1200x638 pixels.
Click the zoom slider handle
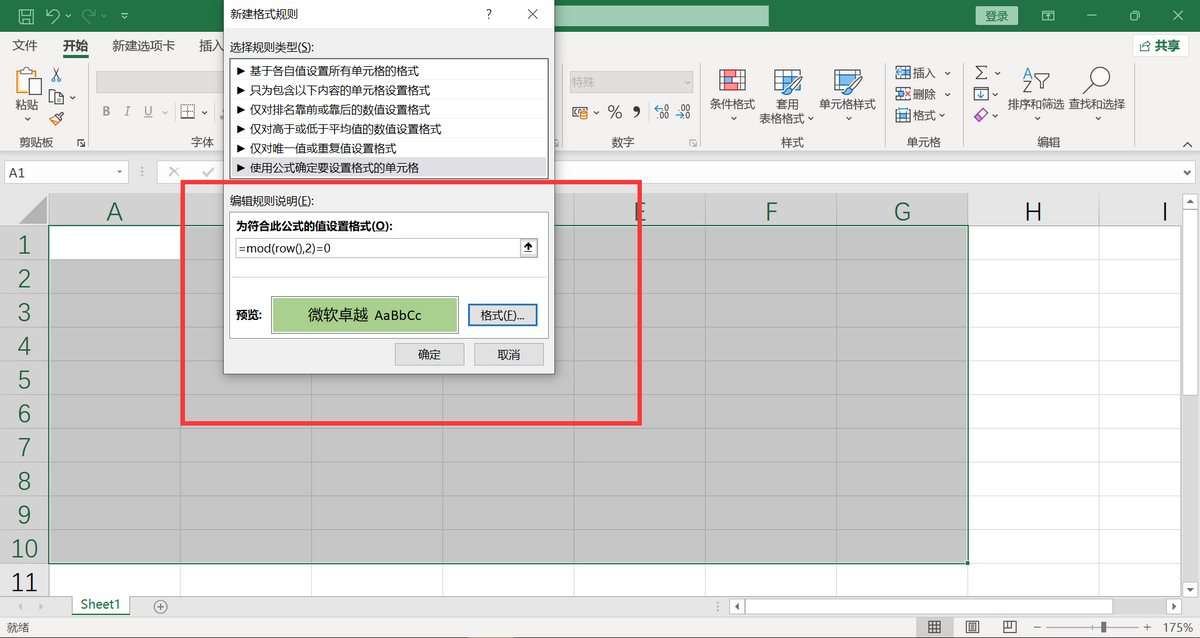click(1103, 627)
